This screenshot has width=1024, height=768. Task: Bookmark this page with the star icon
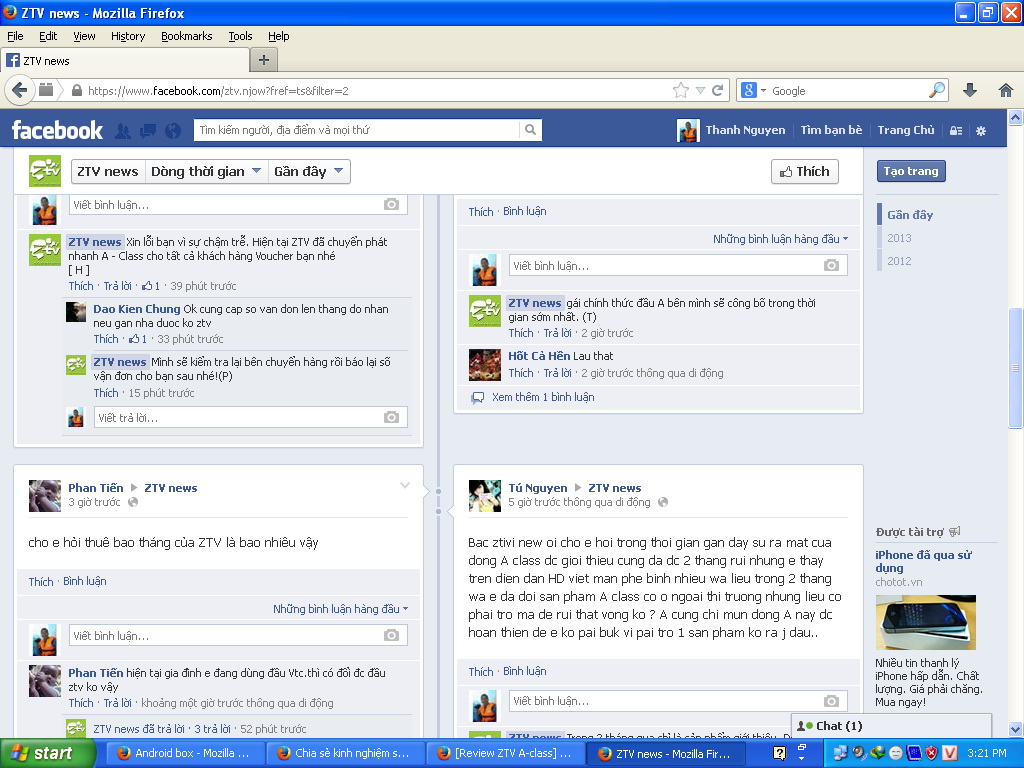[x=680, y=90]
